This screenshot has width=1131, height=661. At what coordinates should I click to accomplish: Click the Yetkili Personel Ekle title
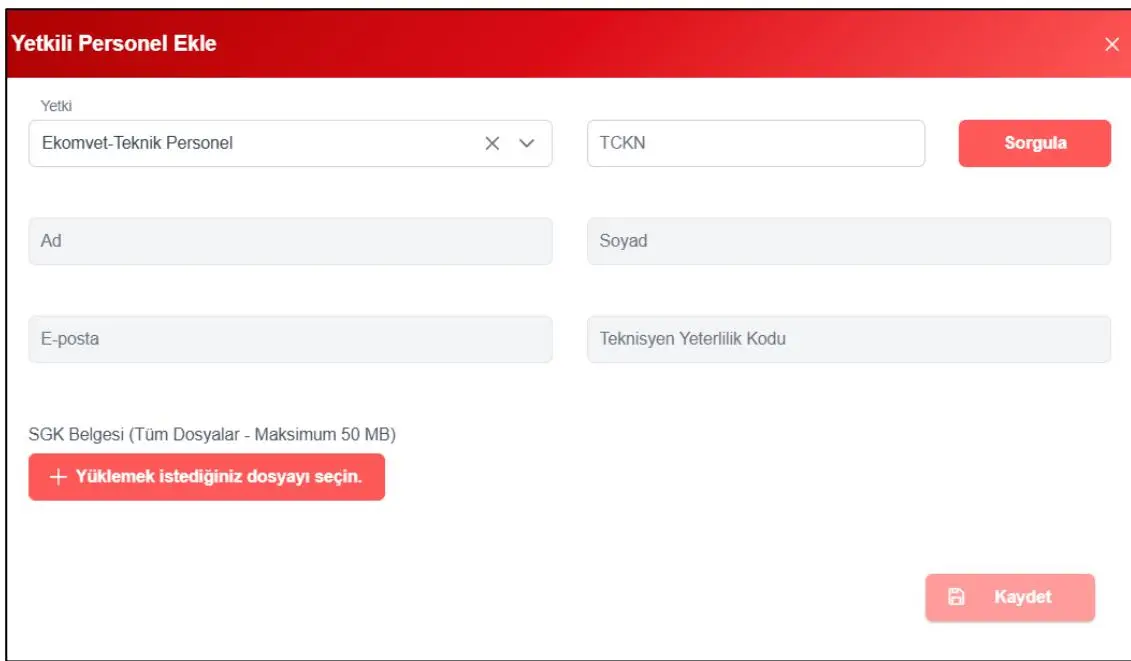click(x=114, y=43)
